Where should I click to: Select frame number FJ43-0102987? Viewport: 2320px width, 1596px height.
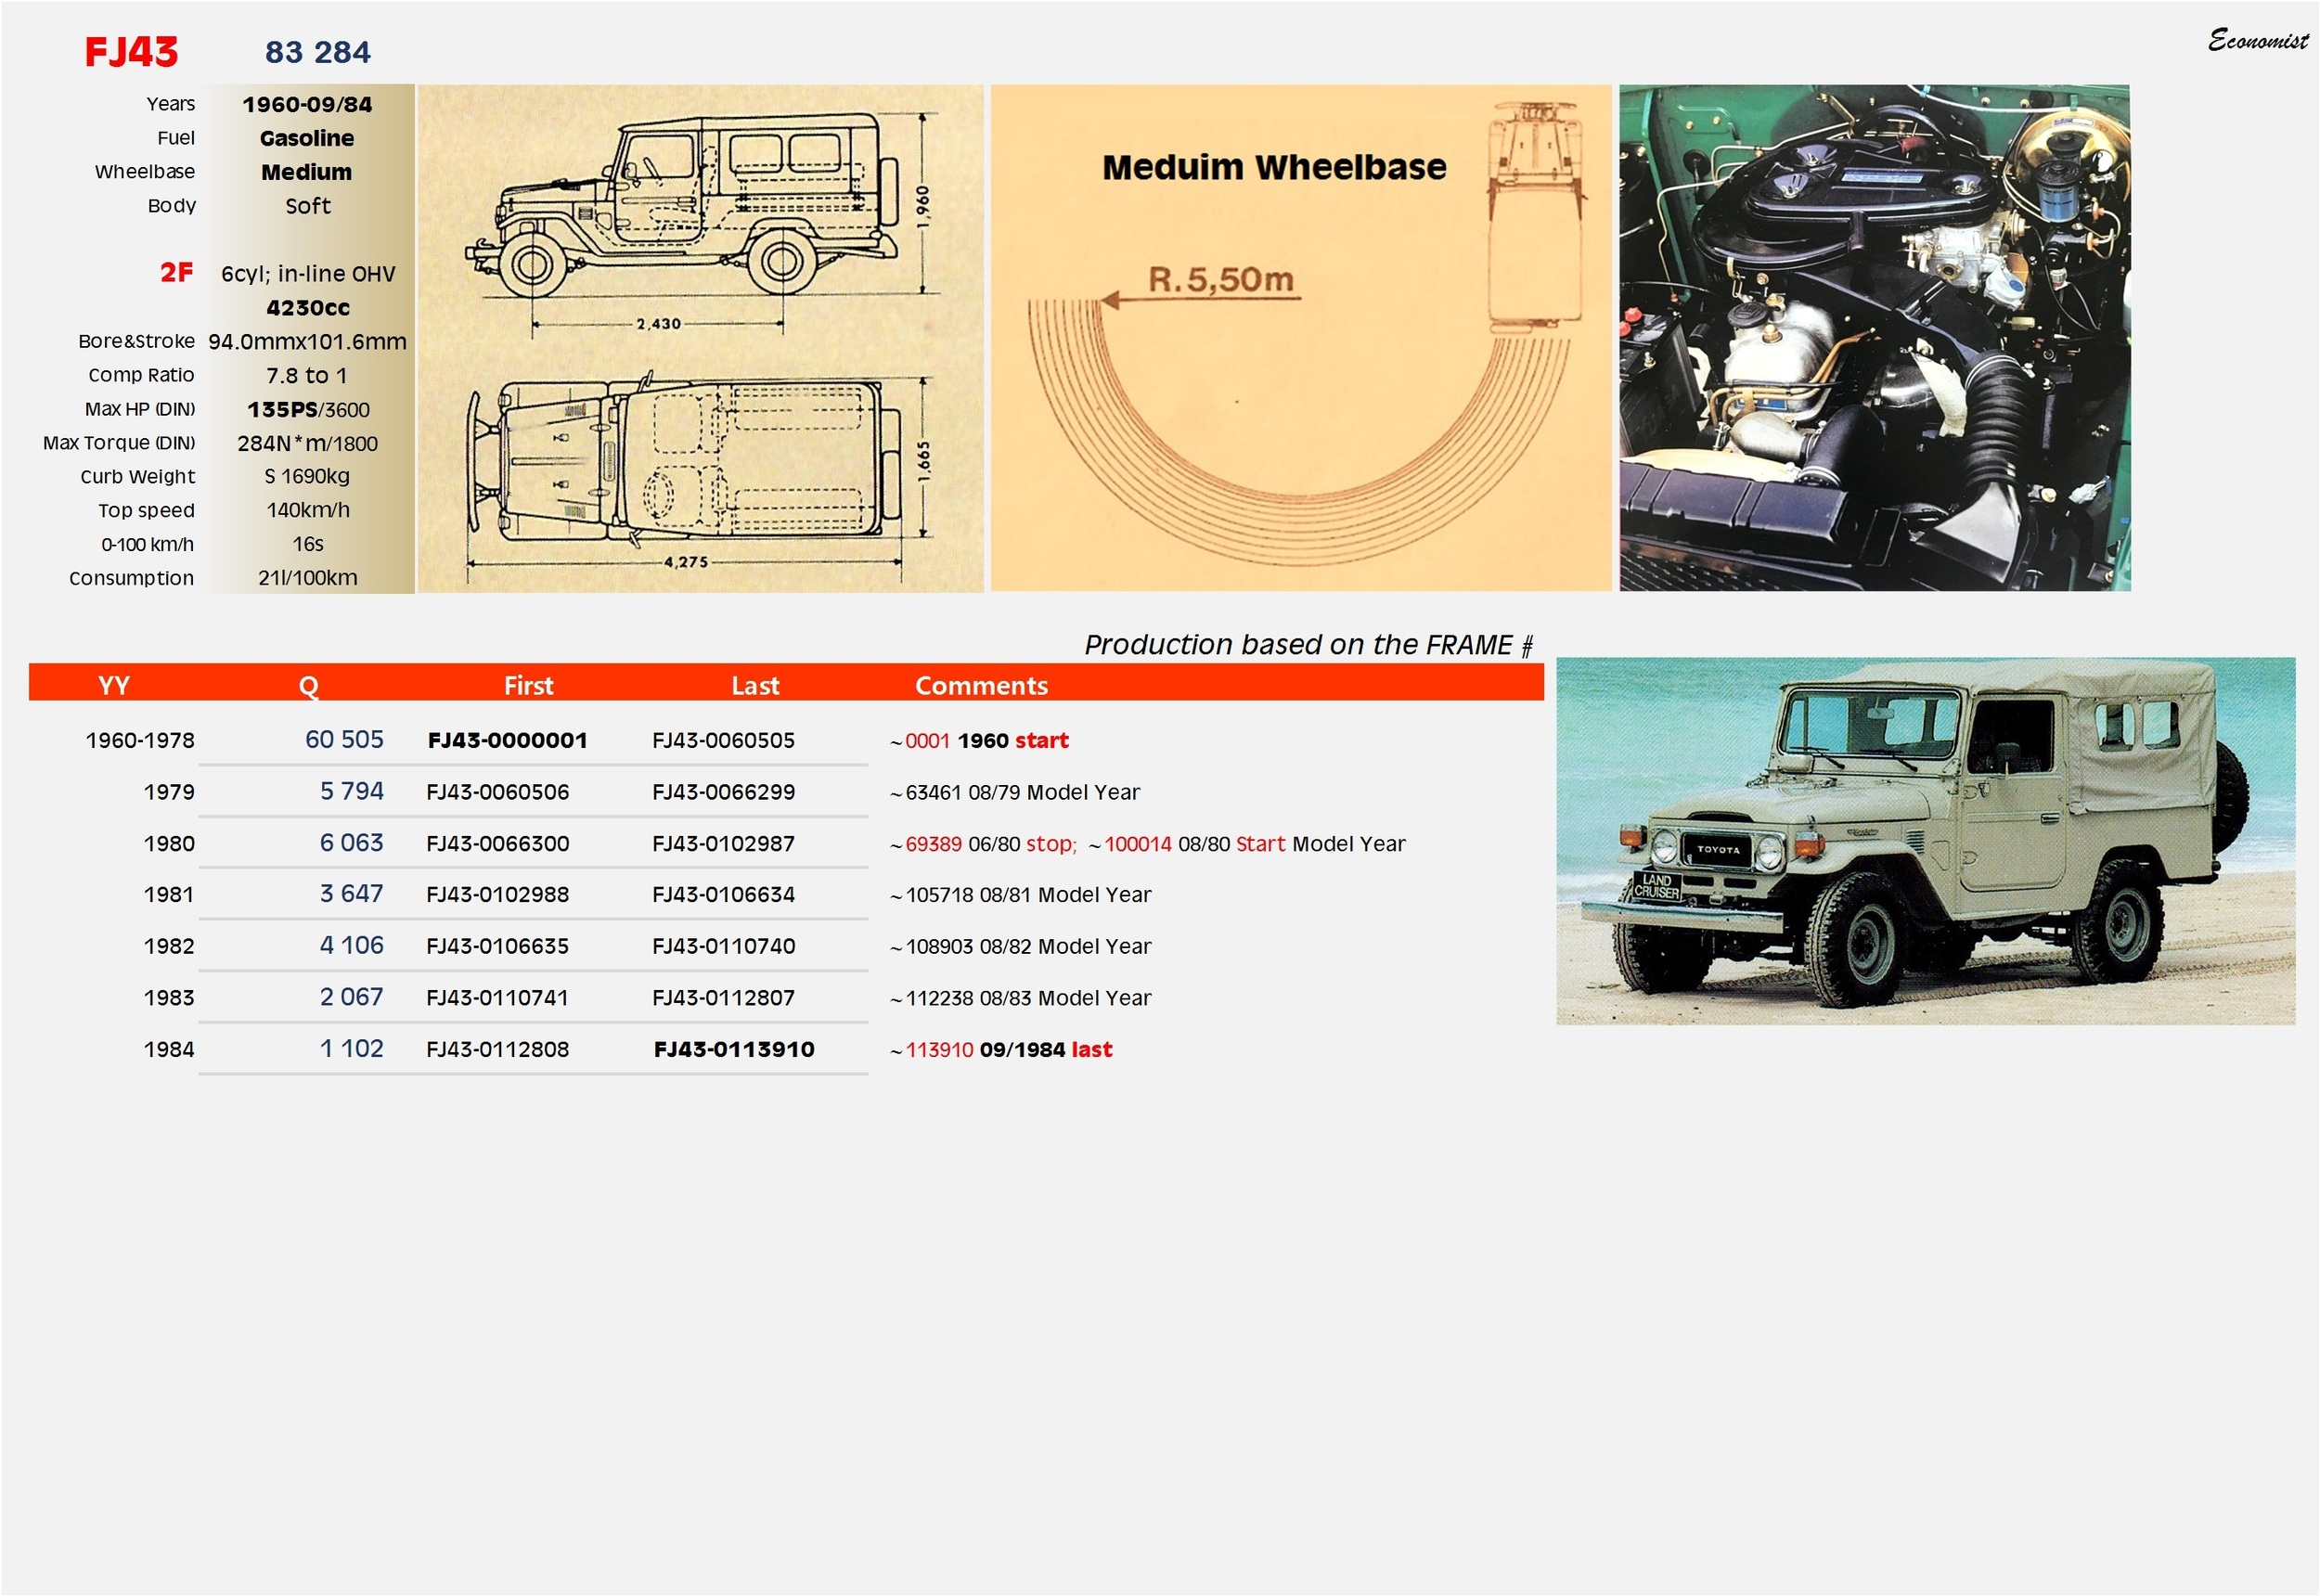724,844
